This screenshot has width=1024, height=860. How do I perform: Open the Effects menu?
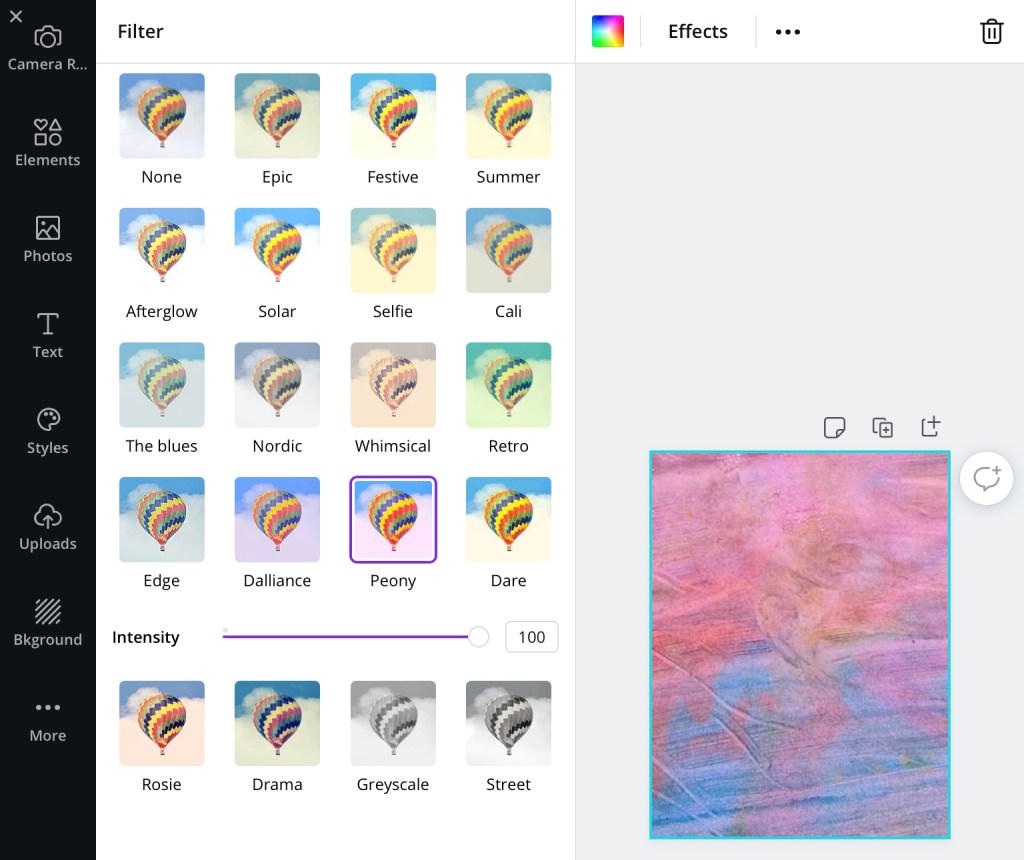click(x=697, y=31)
